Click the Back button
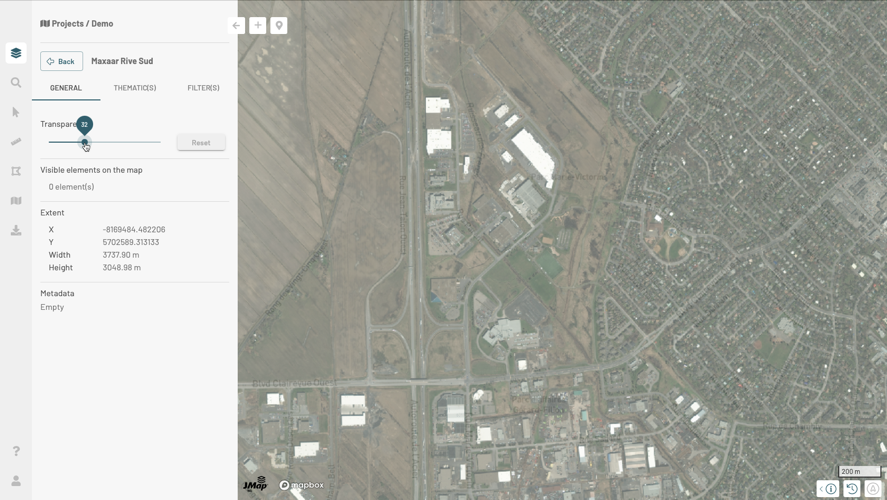887x500 pixels. (61, 61)
